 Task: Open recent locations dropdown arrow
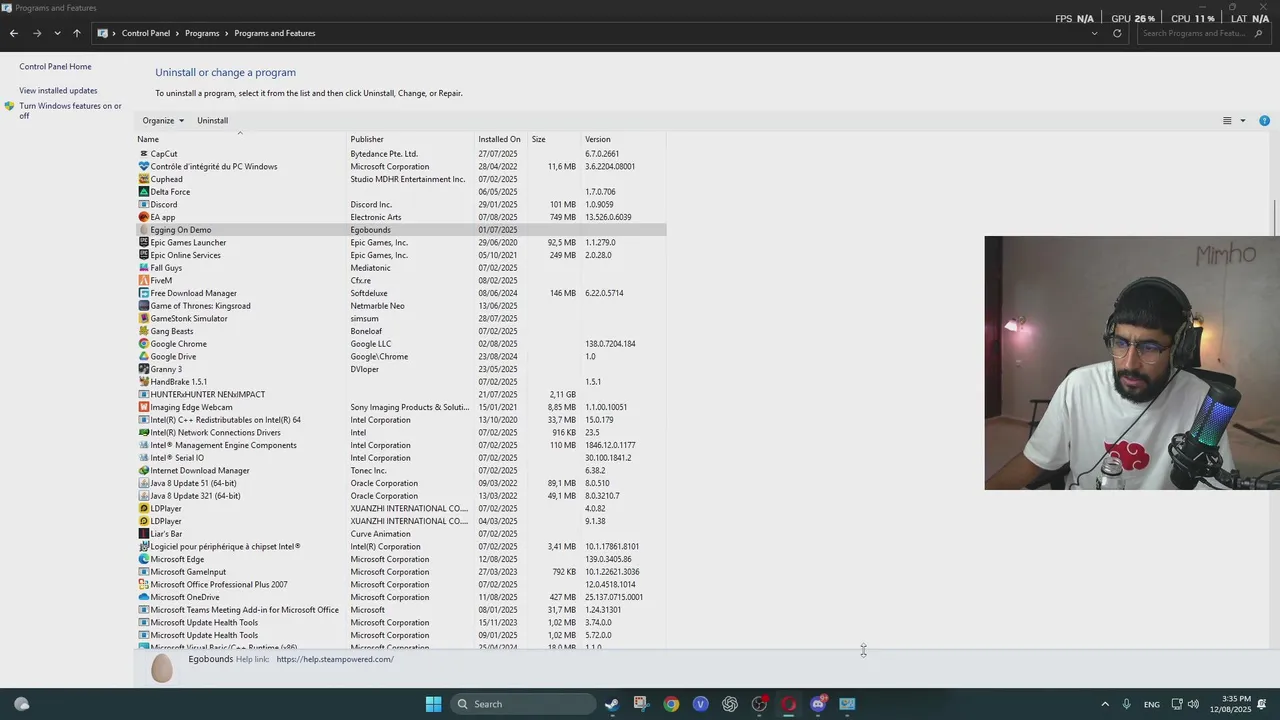(x=57, y=33)
